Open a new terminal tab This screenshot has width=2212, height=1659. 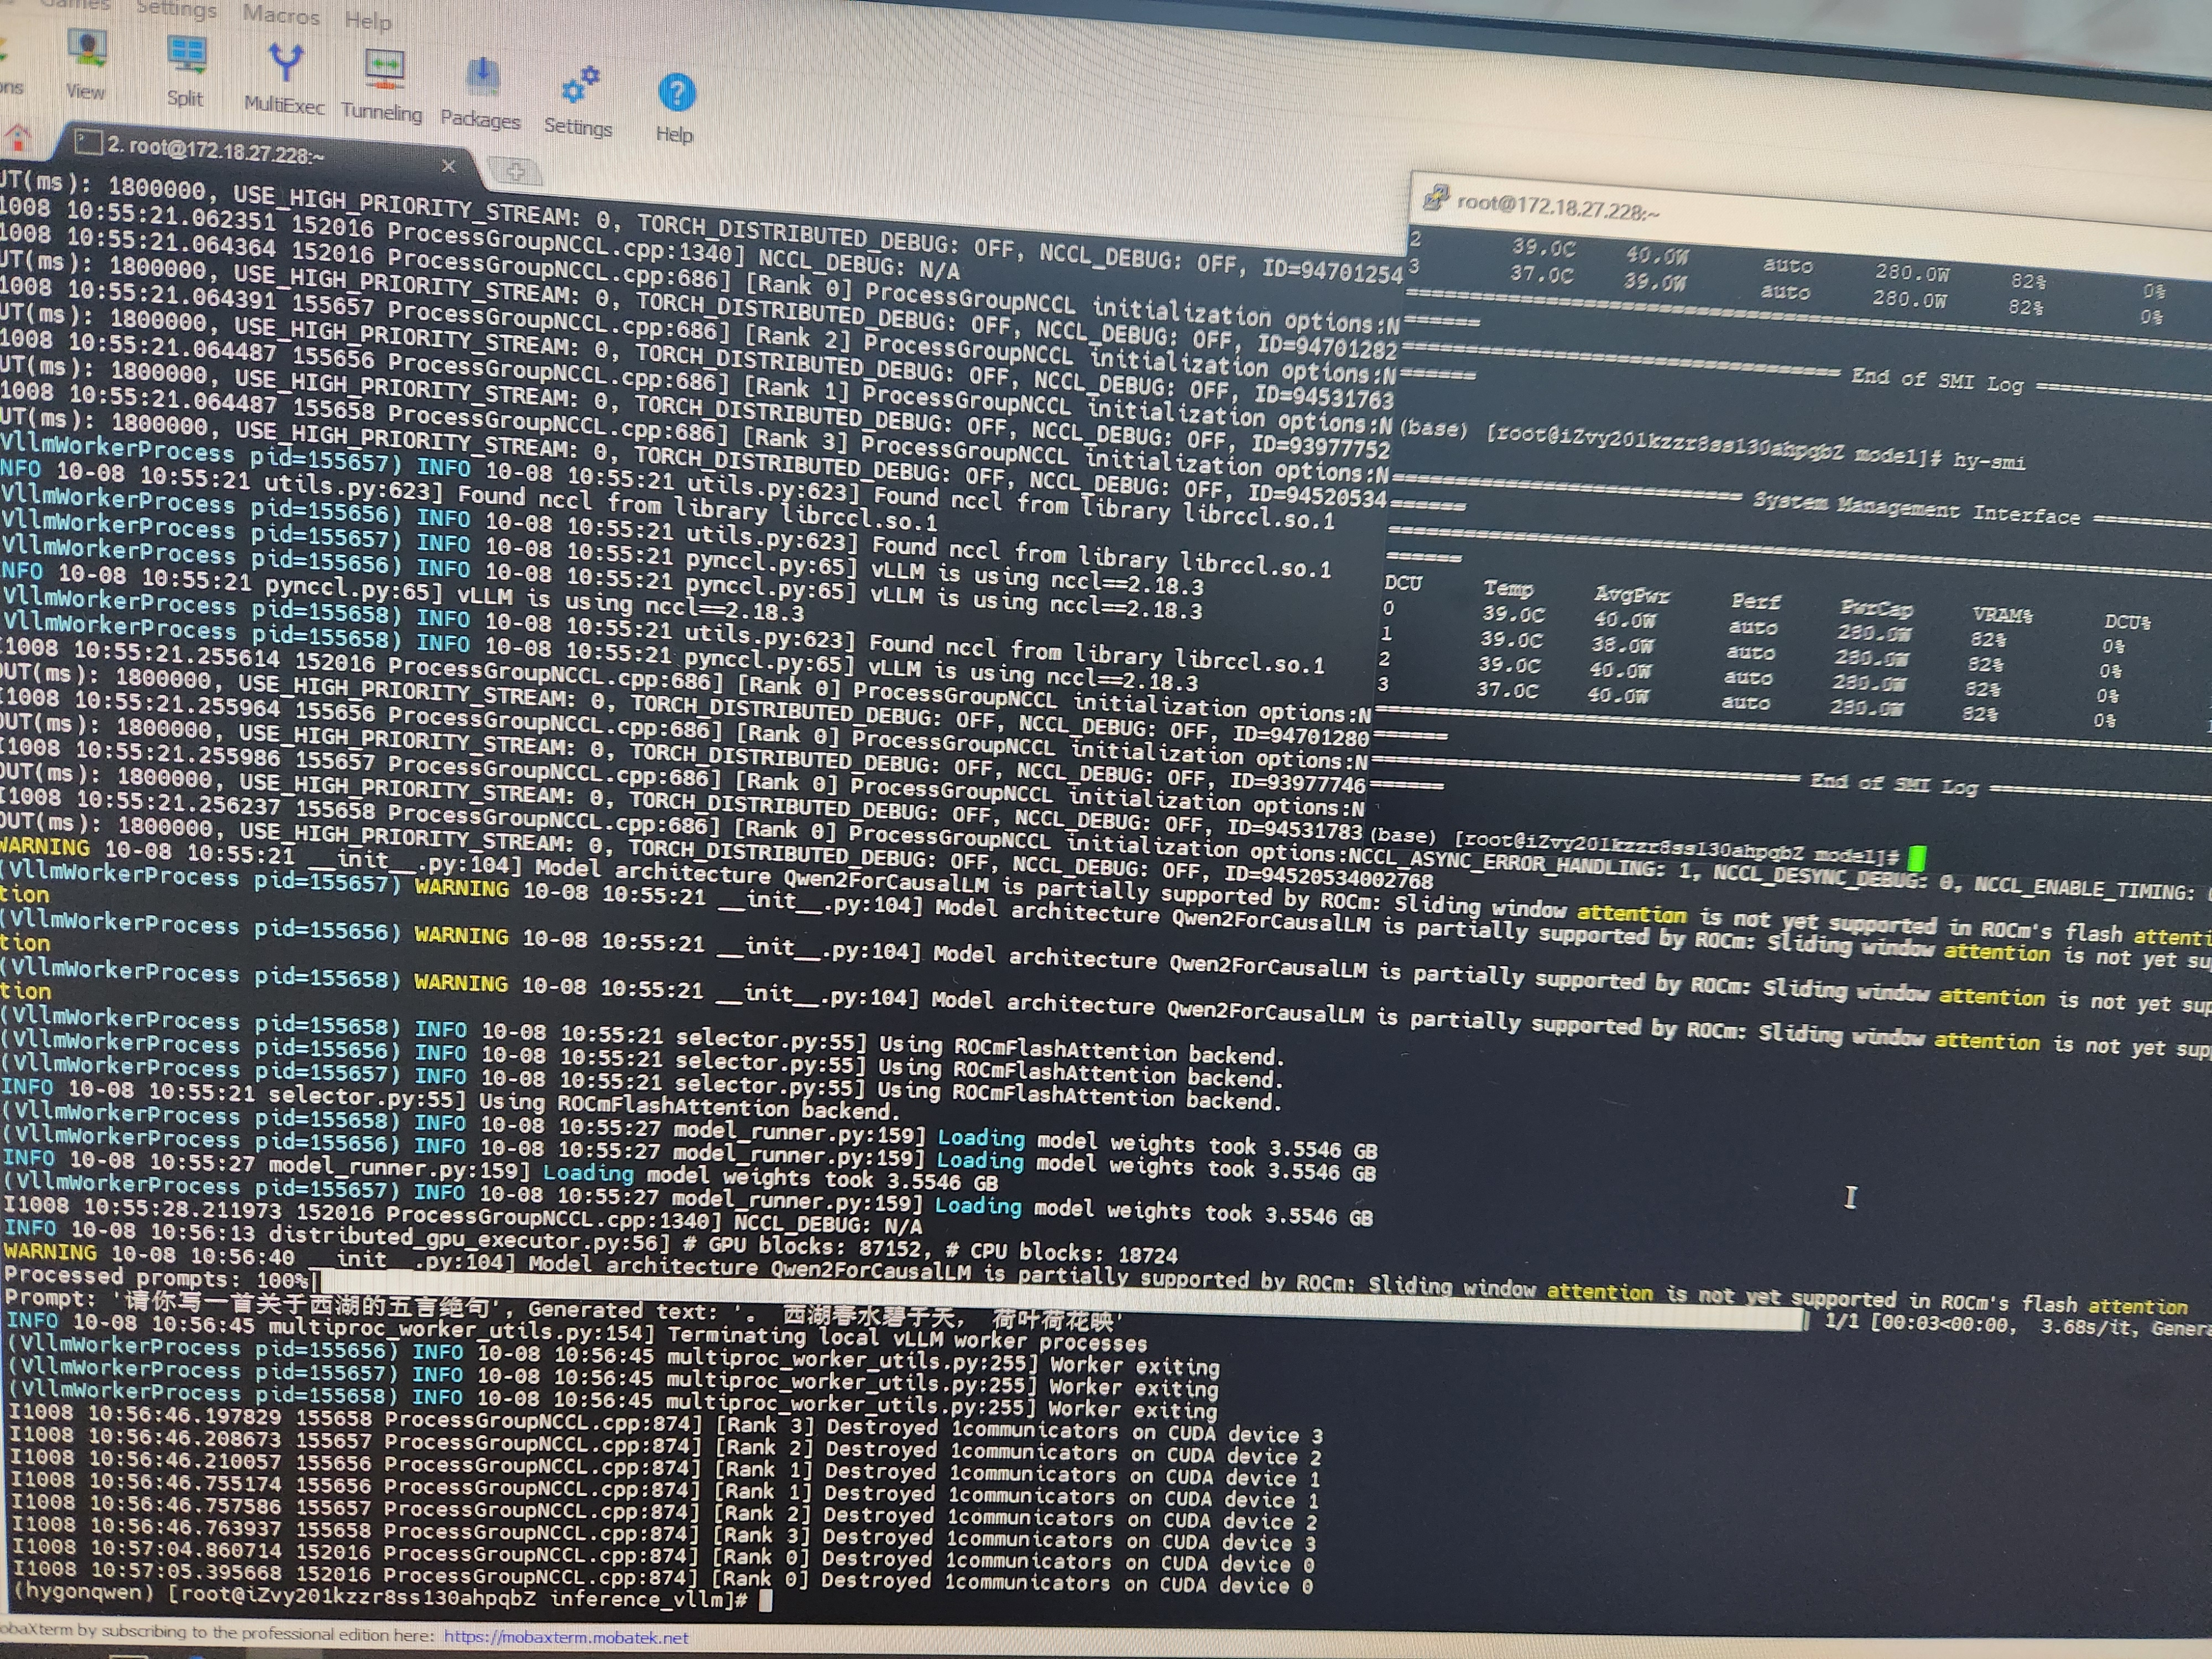515,172
